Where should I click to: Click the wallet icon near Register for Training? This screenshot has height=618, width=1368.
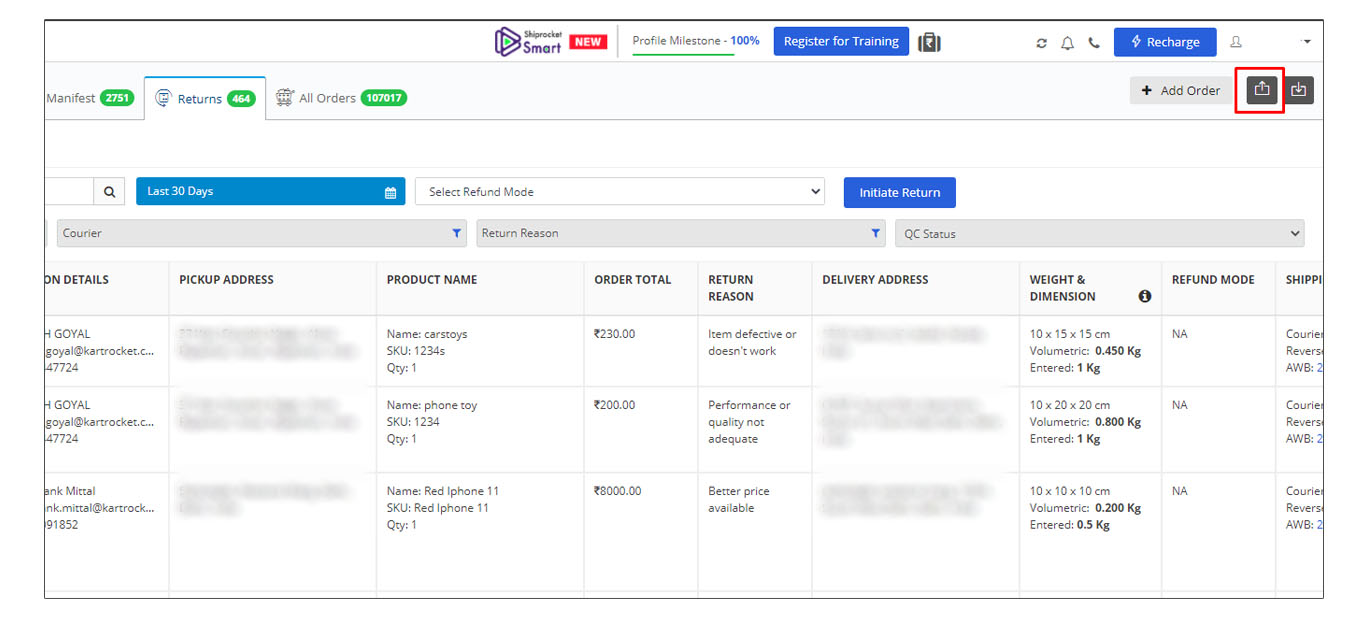930,42
